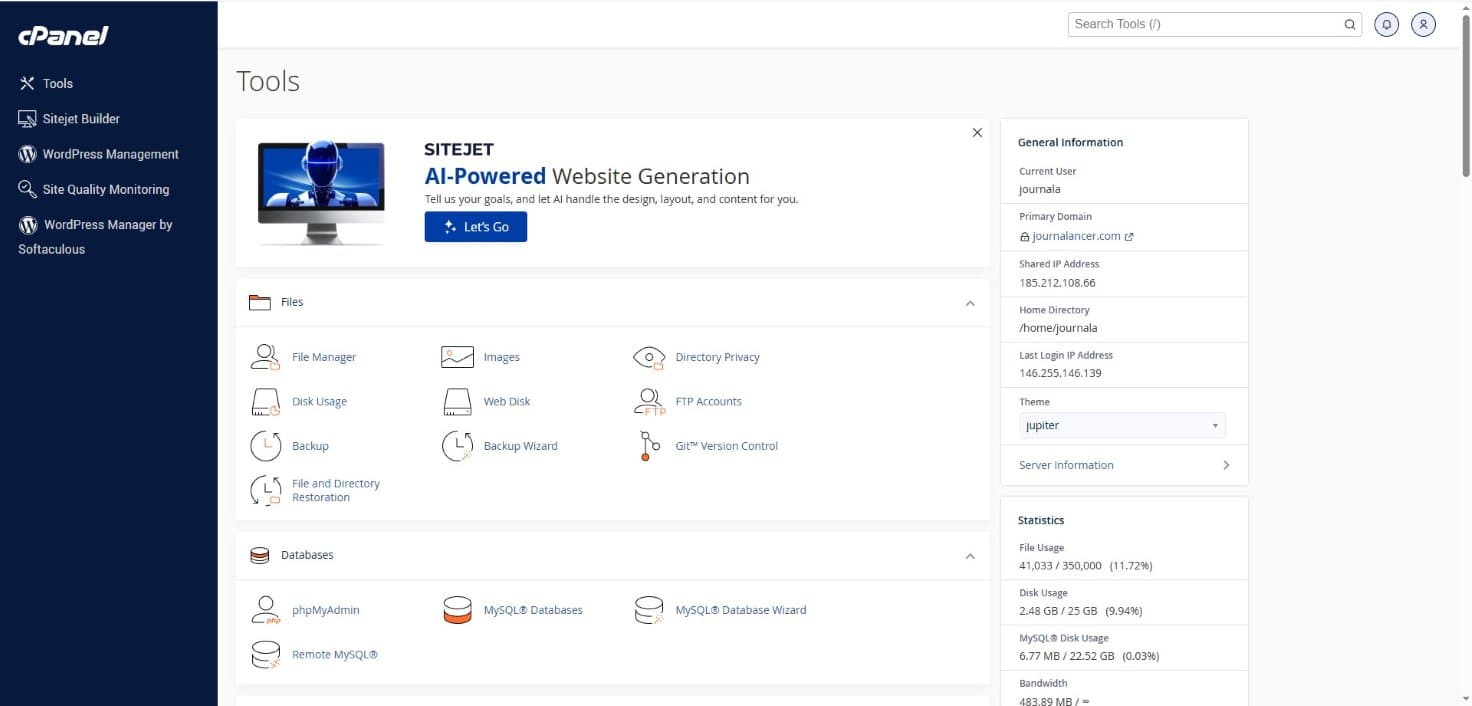The width and height of the screenshot is (1472, 706).
Task: Click the Home Directory value /home/journala
Action: click(1058, 328)
